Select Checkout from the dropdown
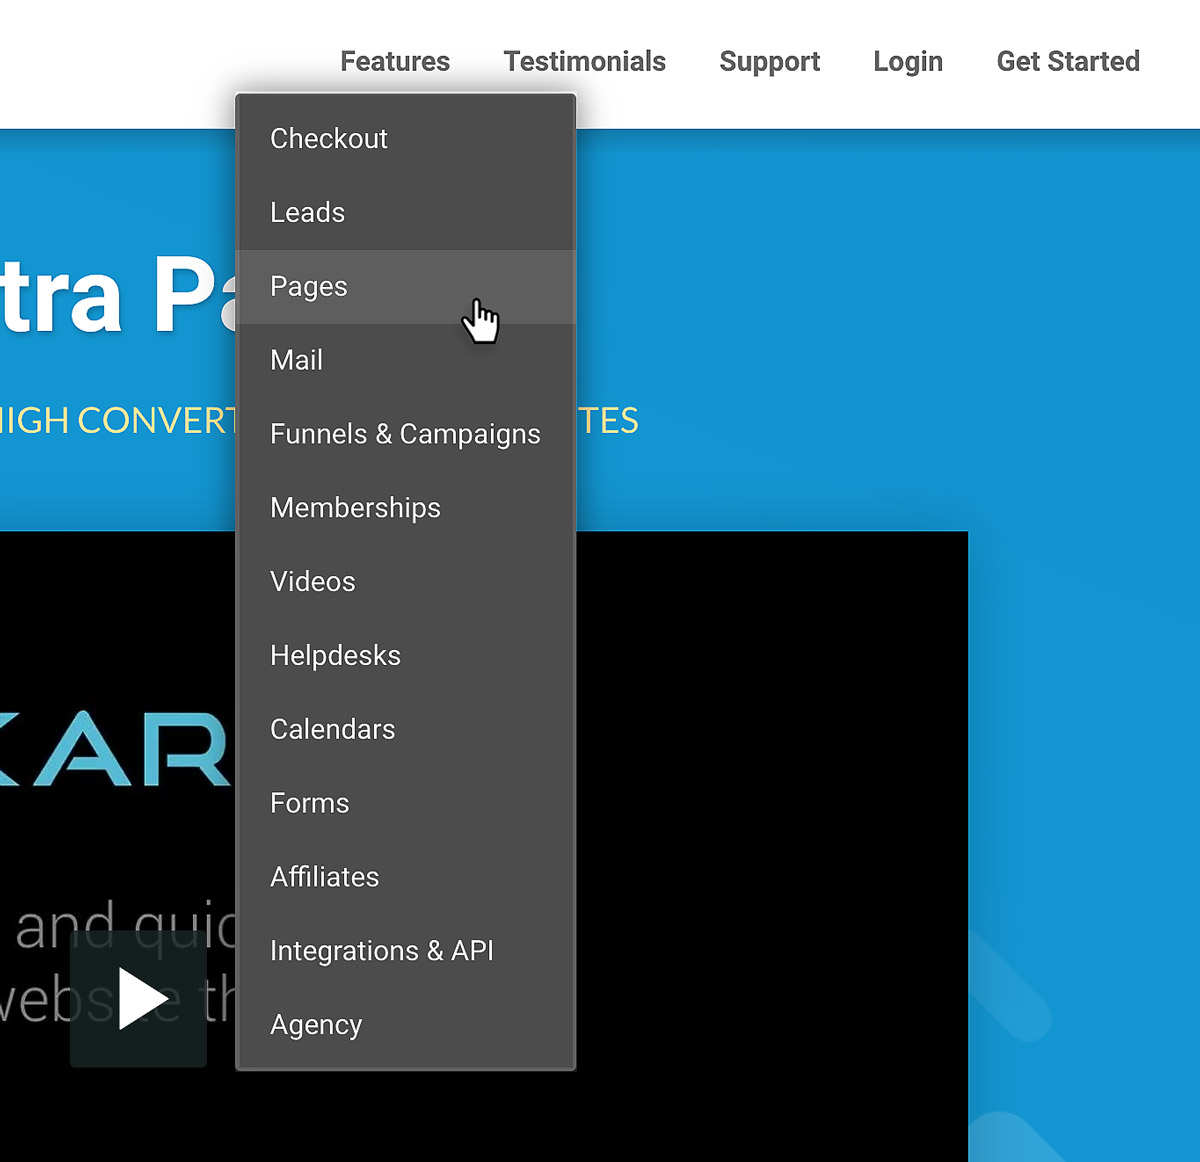This screenshot has width=1200, height=1162. (x=329, y=139)
